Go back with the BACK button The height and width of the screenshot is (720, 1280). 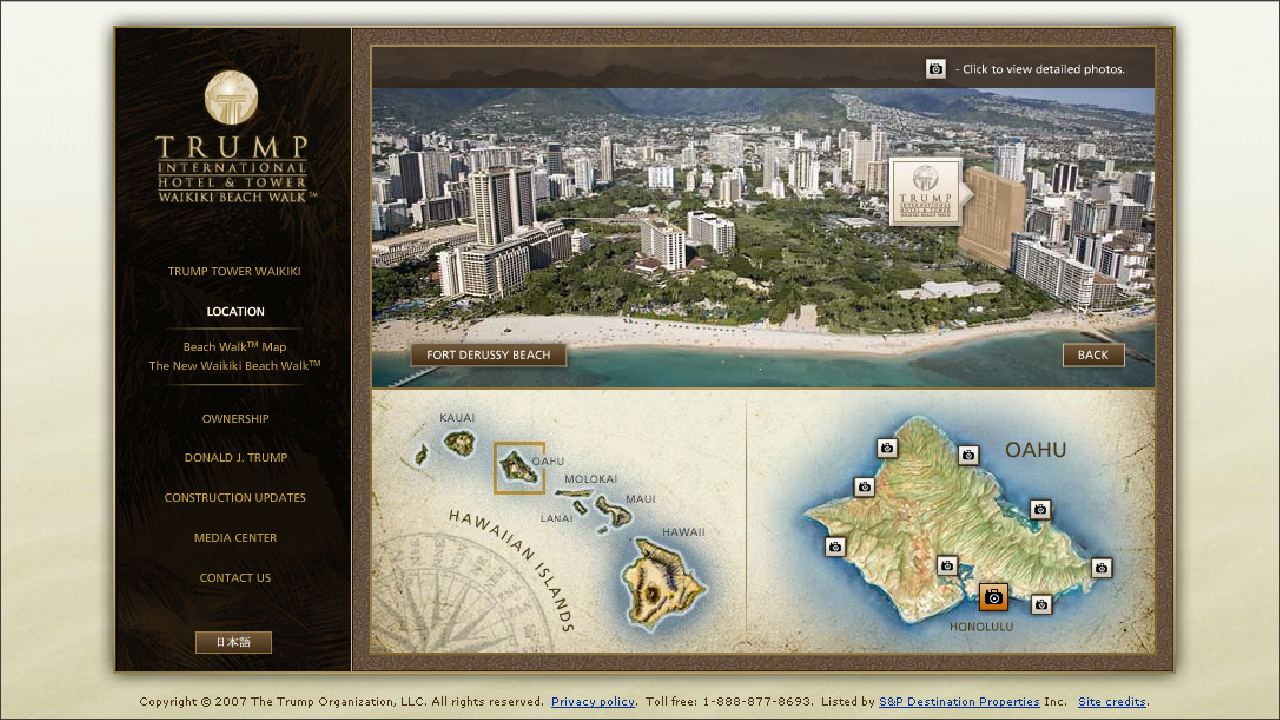[1093, 355]
